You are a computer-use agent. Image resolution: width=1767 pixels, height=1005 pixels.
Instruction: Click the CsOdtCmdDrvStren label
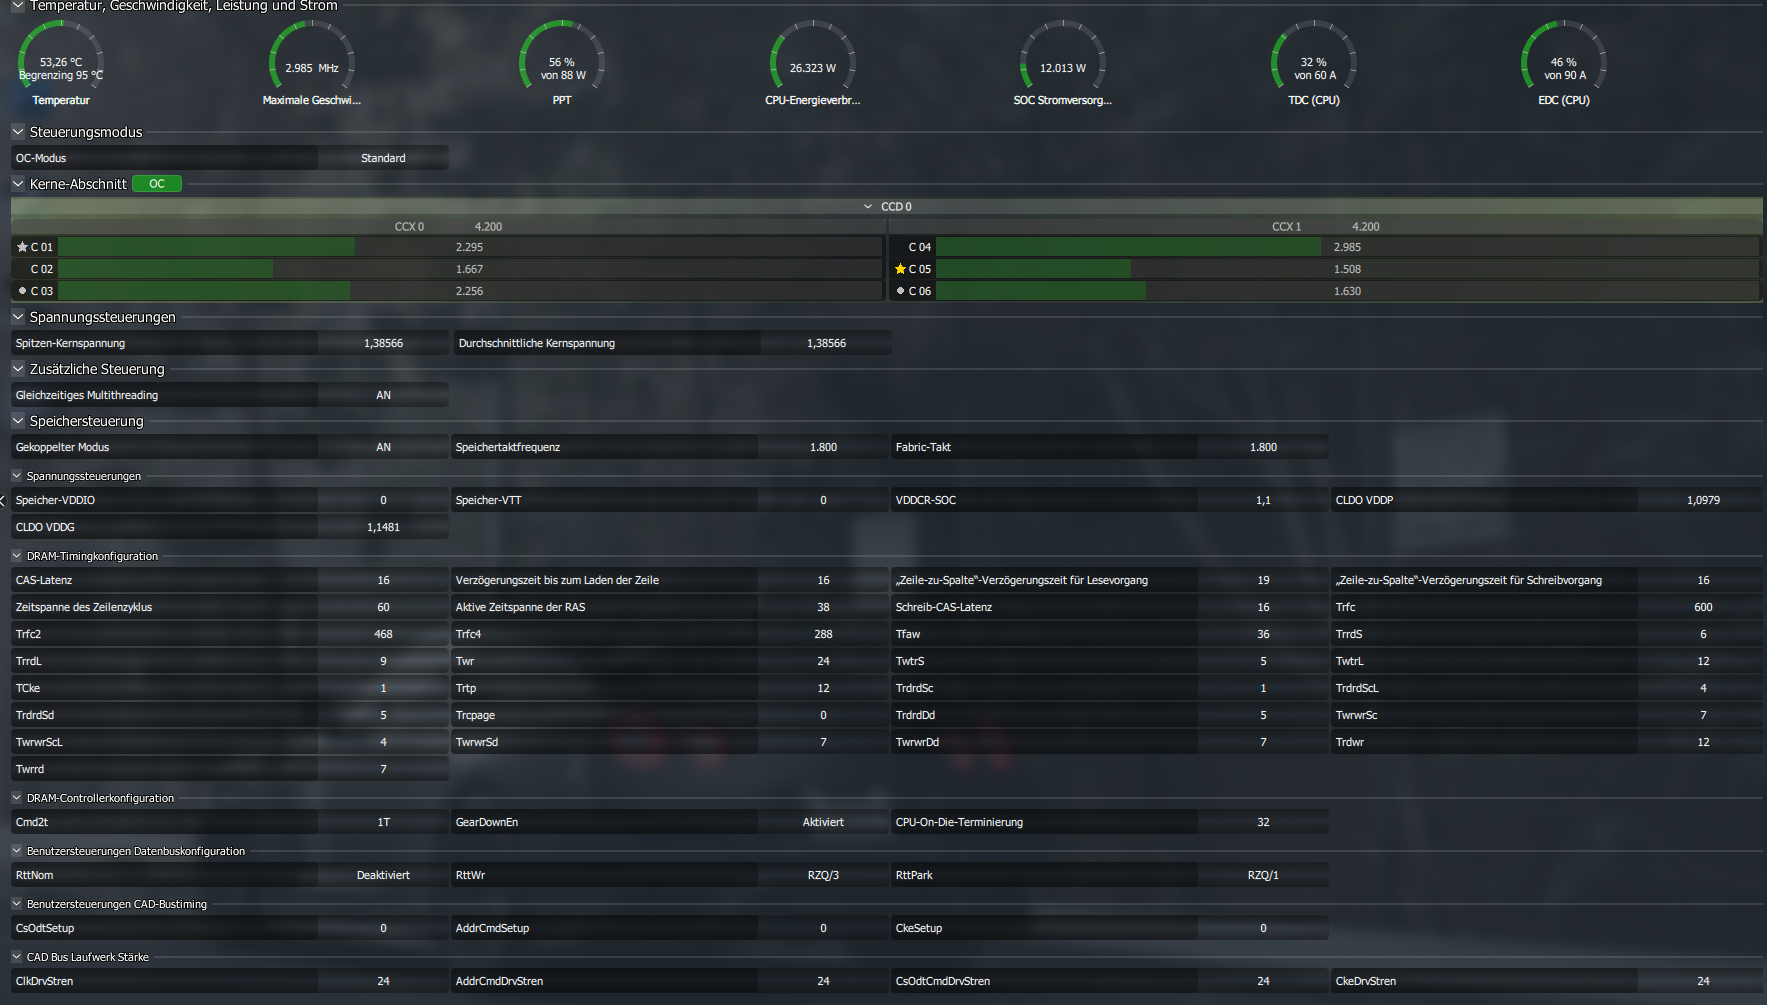pyautogui.click(x=943, y=981)
